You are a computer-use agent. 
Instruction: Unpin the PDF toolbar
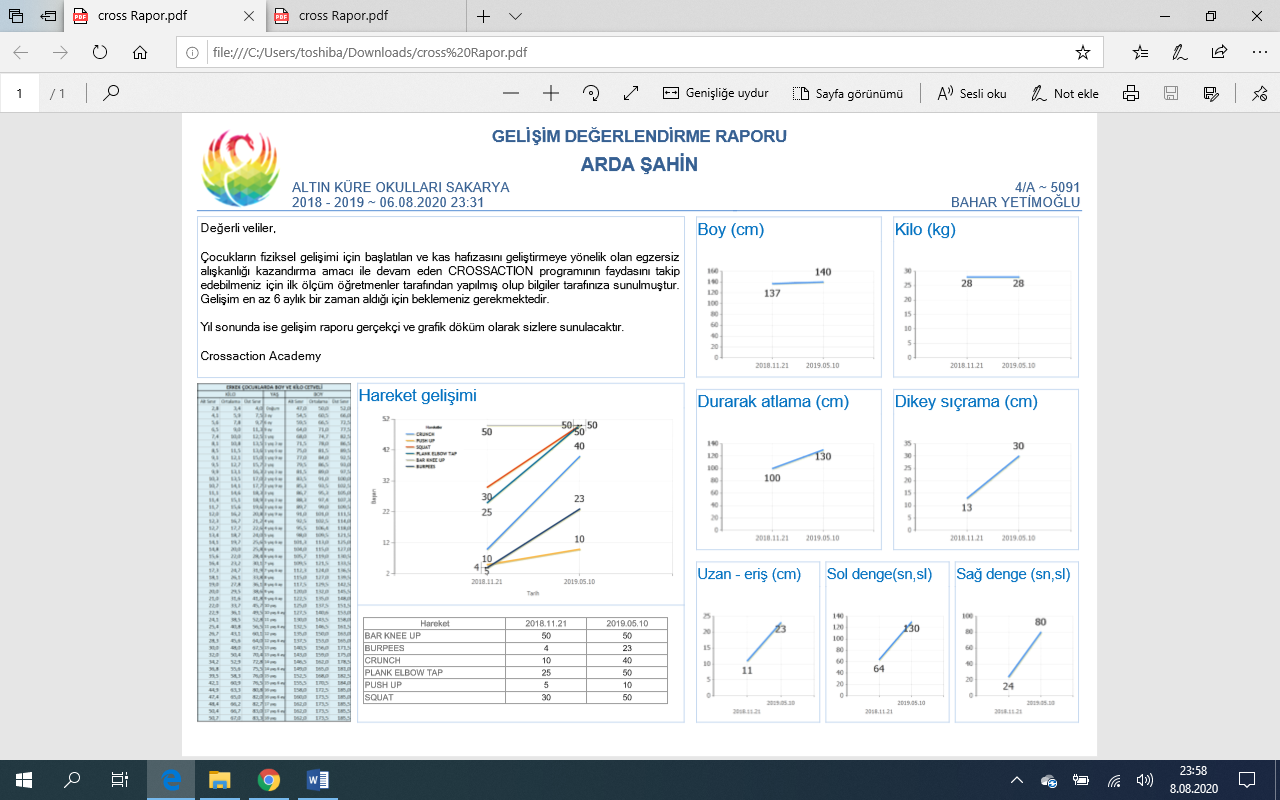coord(1258,93)
